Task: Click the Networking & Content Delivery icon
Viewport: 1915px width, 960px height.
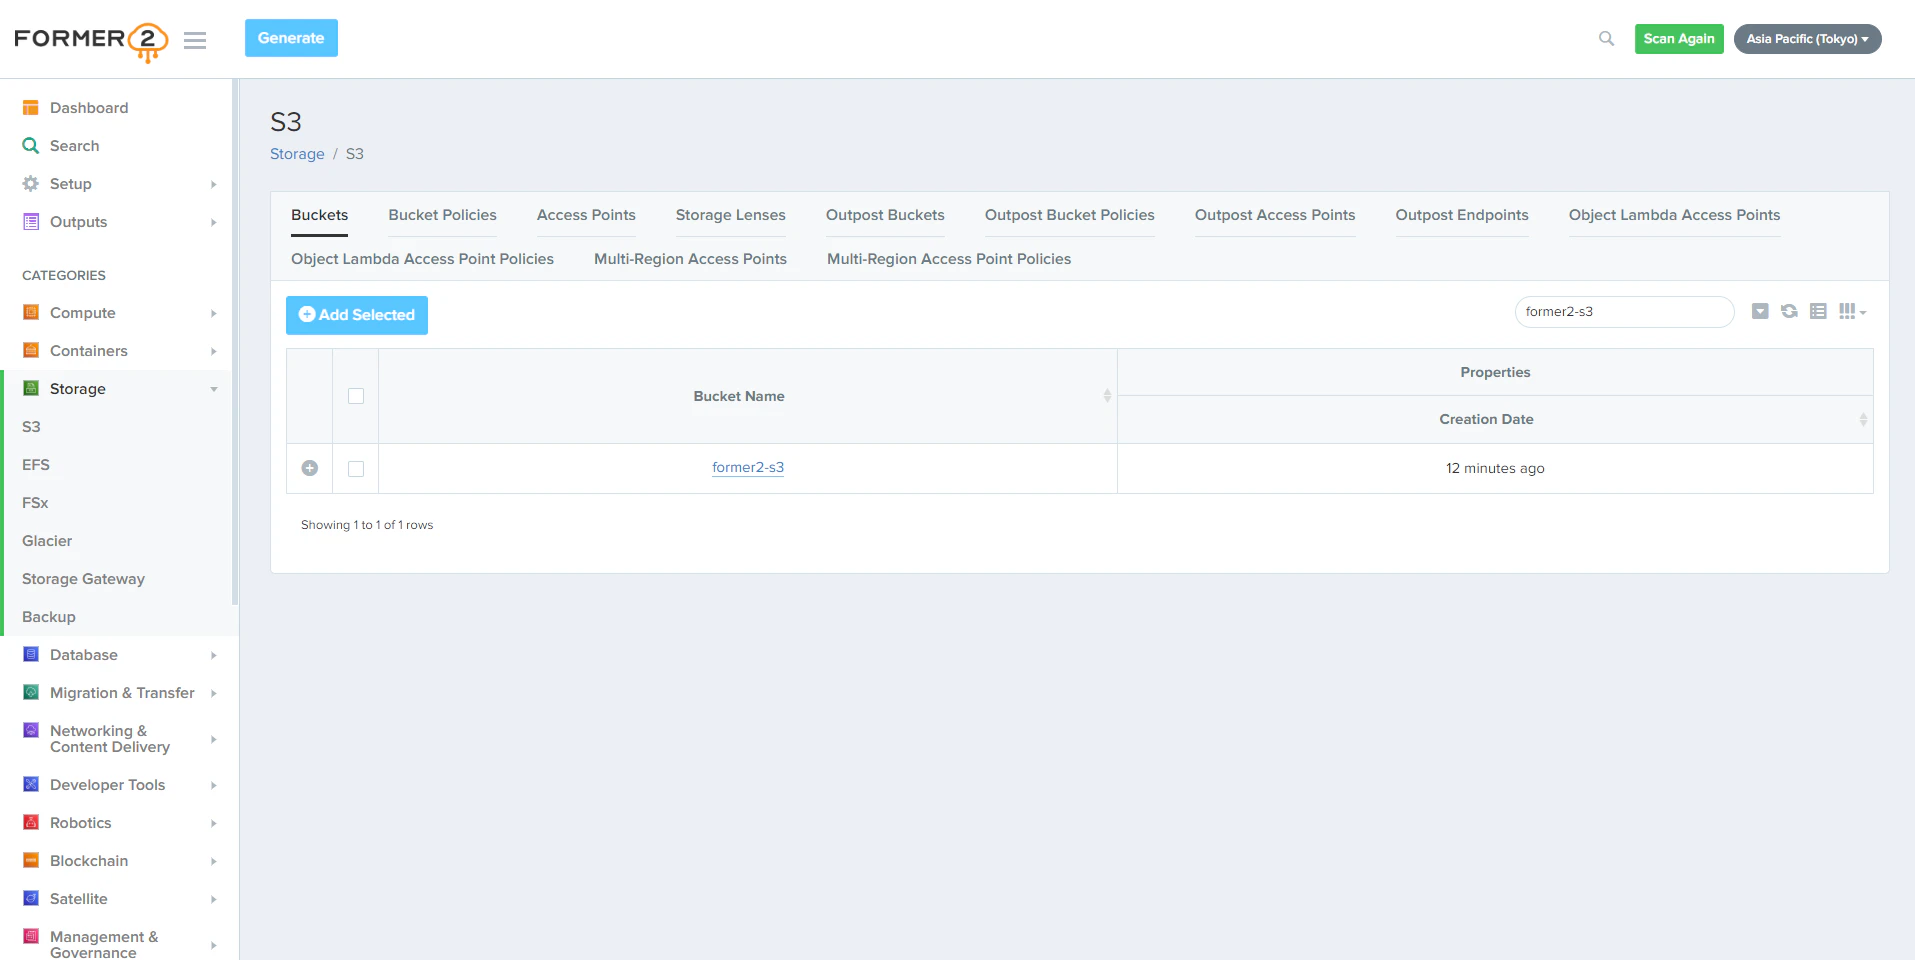Action: click(x=31, y=730)
